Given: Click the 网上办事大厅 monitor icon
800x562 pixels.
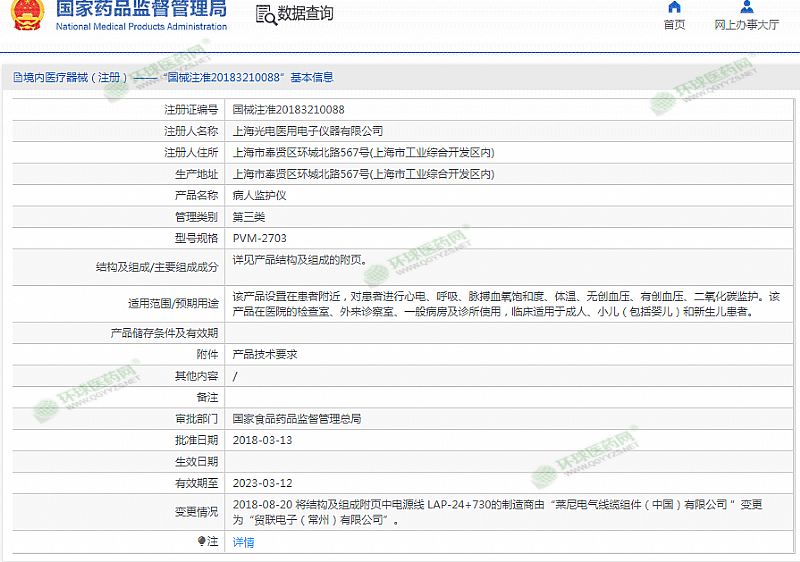Looking at the screenshot, I should pos(746,6).
